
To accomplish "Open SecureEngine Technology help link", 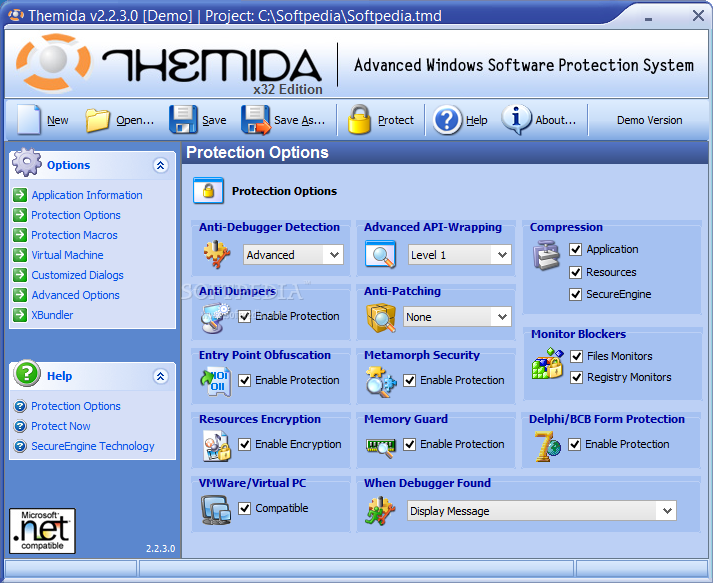I will 93,446.
